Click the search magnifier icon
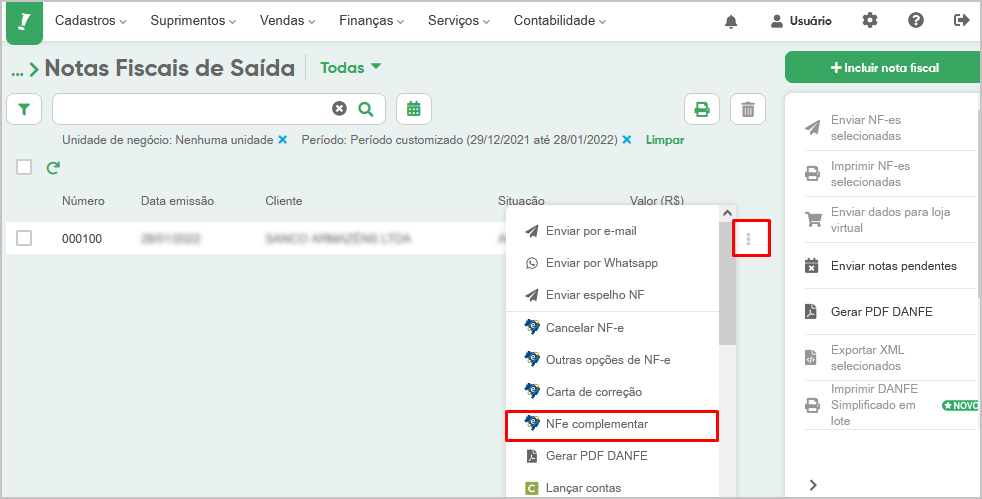 [x=366, y=109]
